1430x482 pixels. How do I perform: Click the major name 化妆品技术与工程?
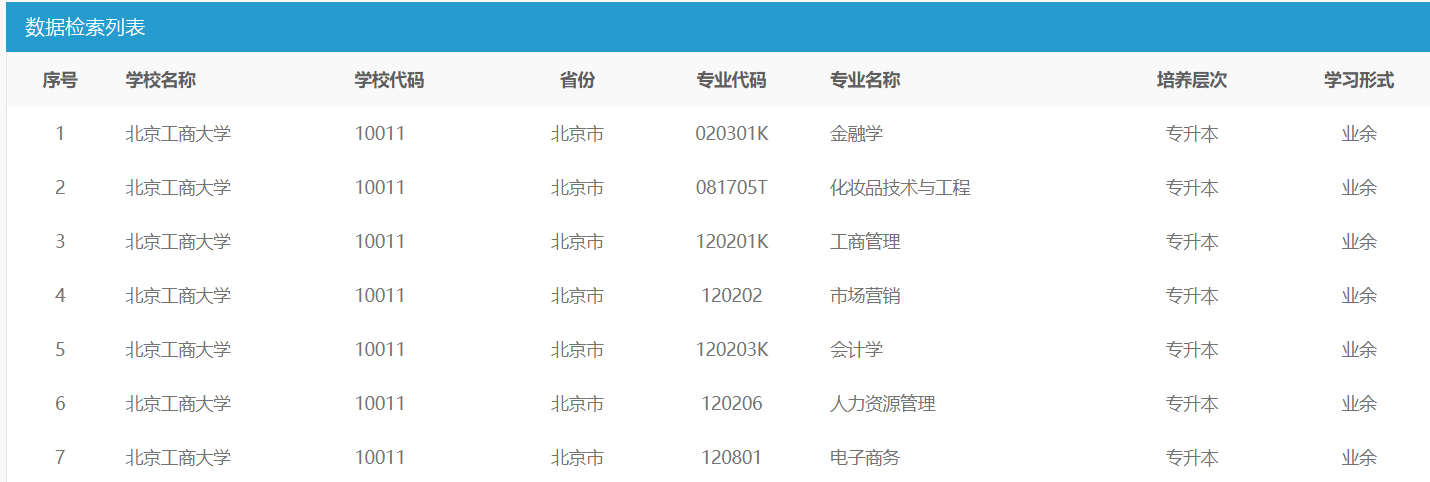click(900, 187)
